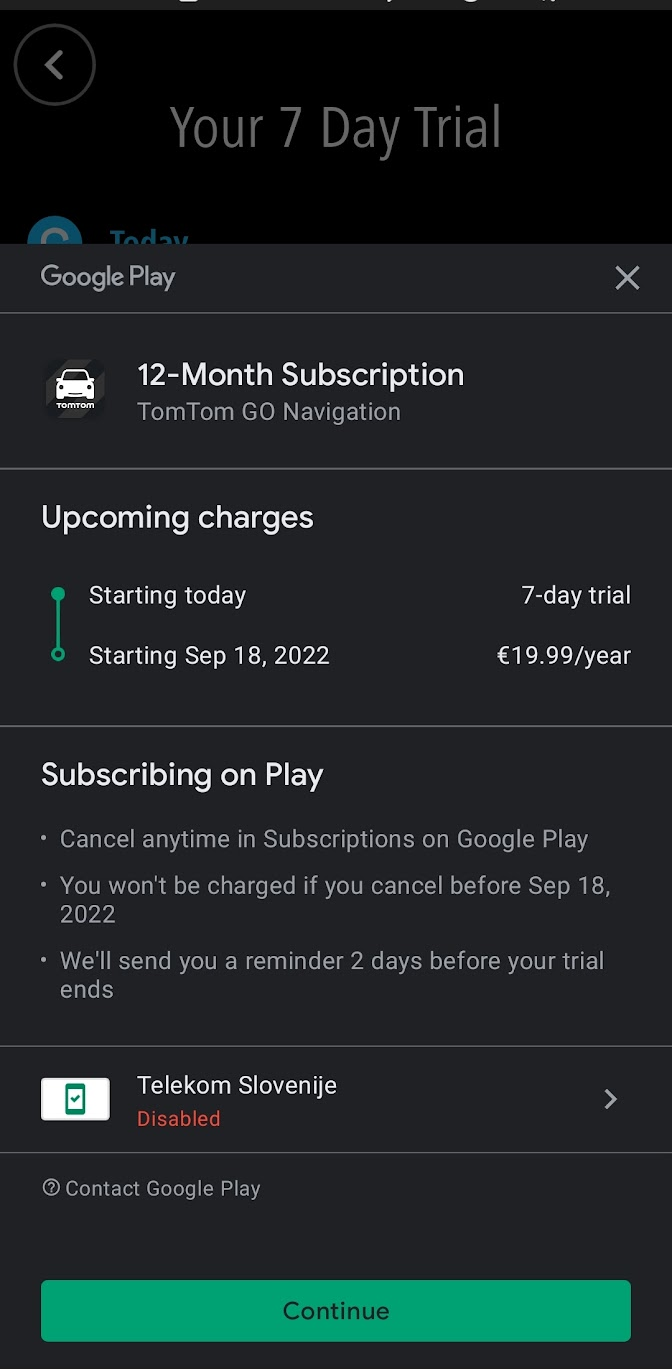Tap the green timeline dot for Starting today
Viewport: 672px width, 1369px height.
(x=58, y=595)
